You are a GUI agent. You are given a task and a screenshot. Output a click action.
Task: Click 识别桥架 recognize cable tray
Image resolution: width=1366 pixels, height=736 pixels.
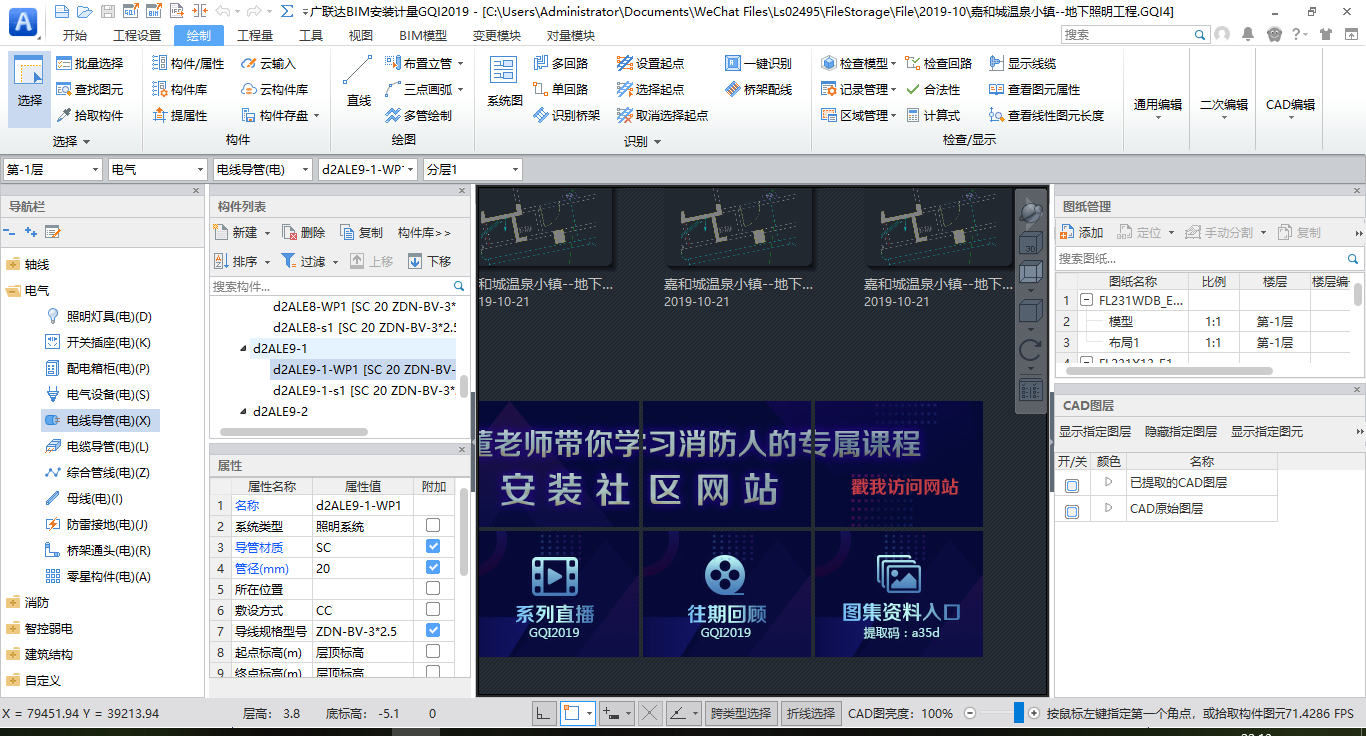coord(566,115)
